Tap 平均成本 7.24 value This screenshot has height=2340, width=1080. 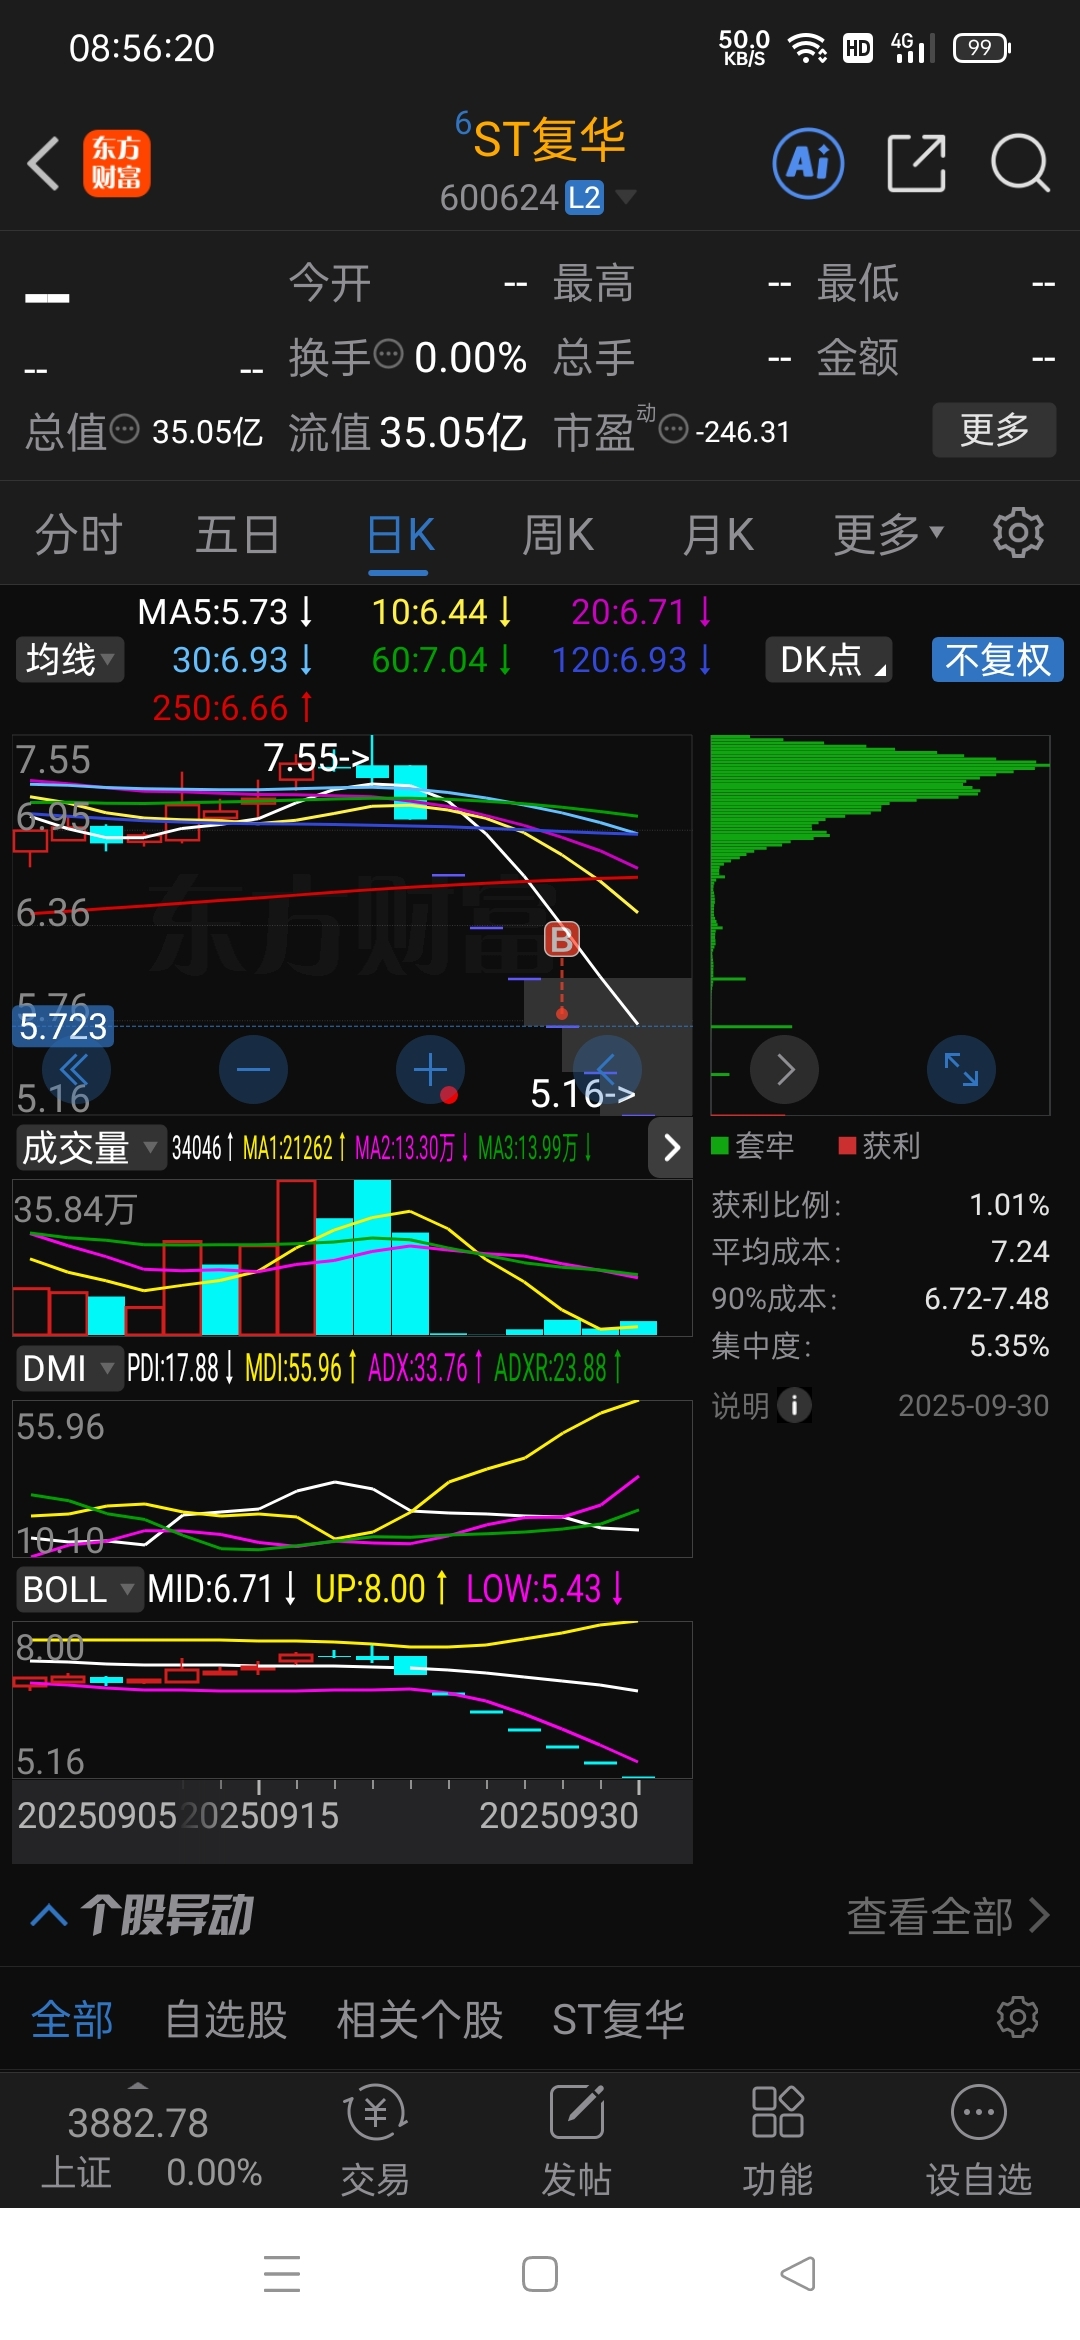tap(1020, 1251)
